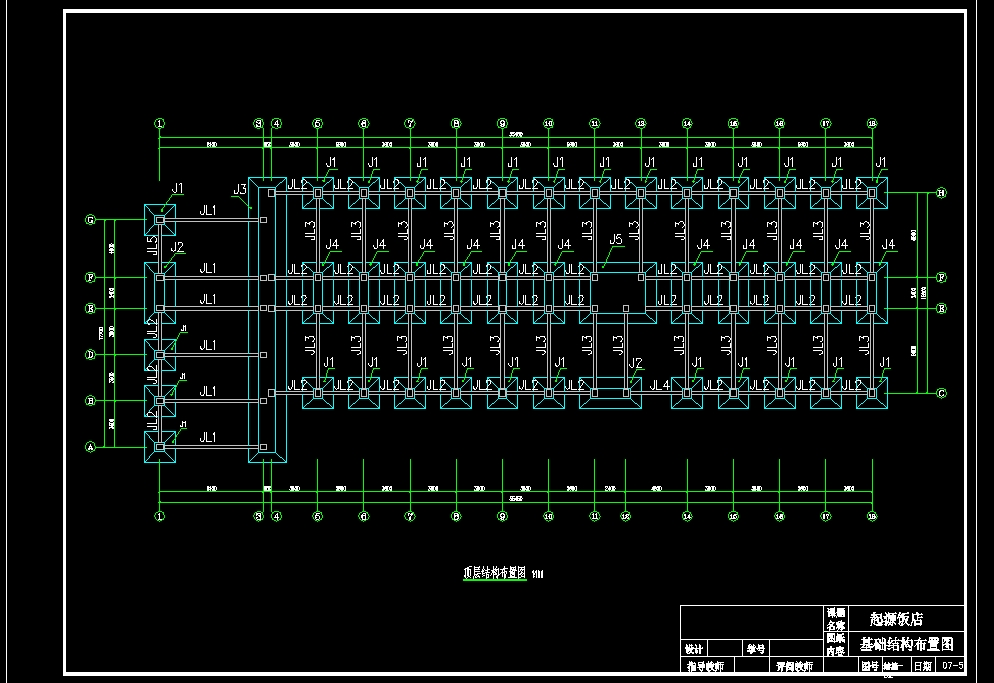Image resolution: width=994 pixels, height=683 pixels.
Task: Click the 指导教师 cell in title block
Action: pos(706,666)
